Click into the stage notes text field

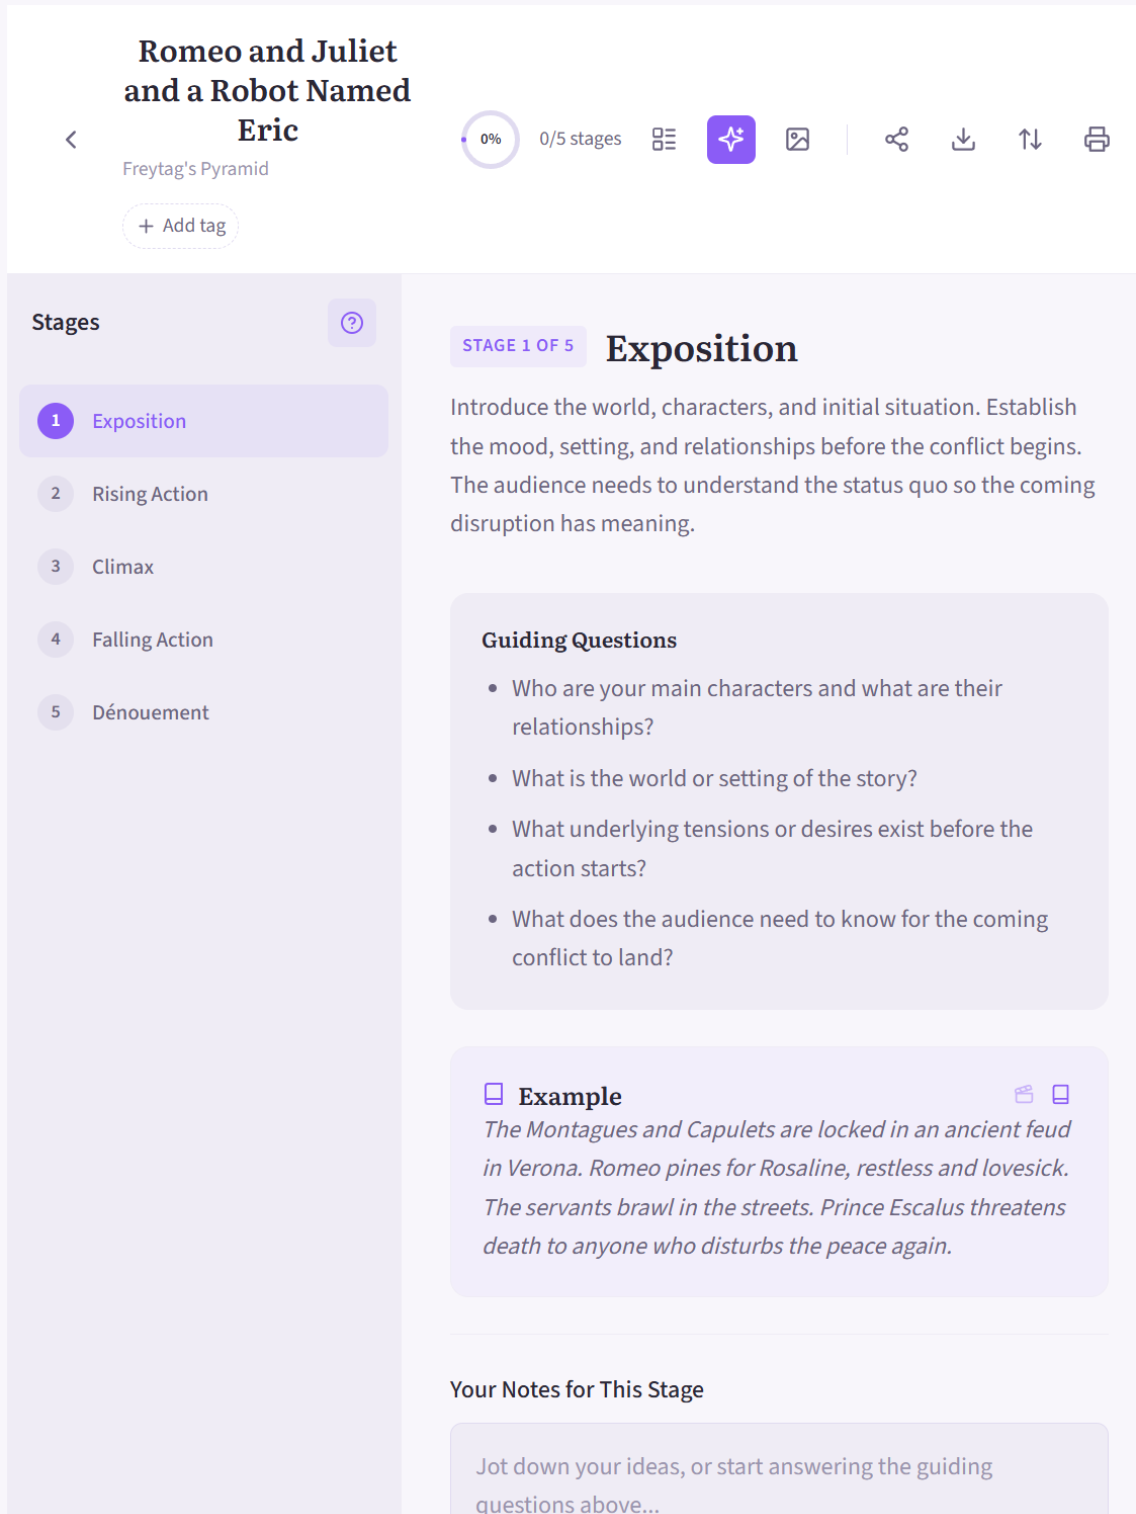(779, 1470)
